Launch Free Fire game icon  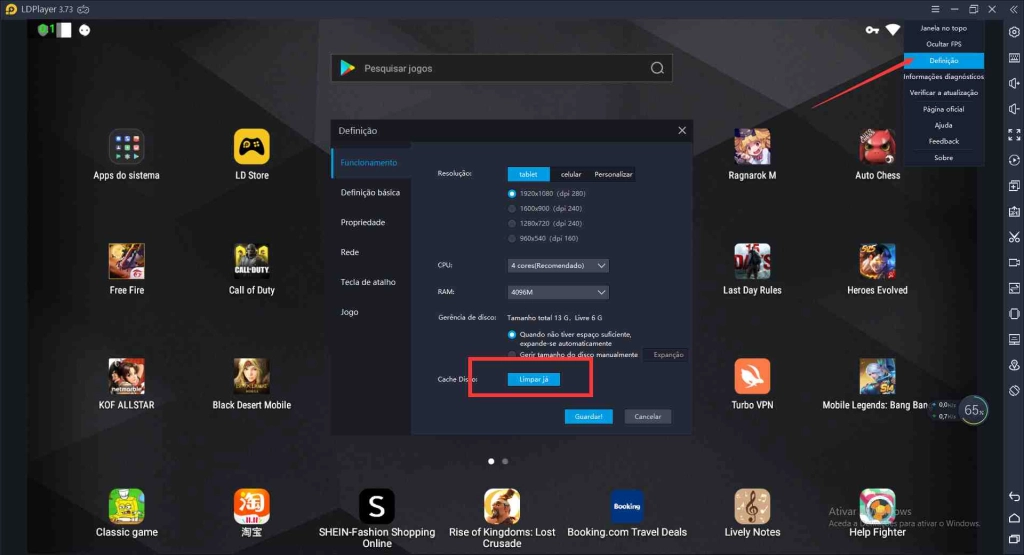[x=127, y=262]
